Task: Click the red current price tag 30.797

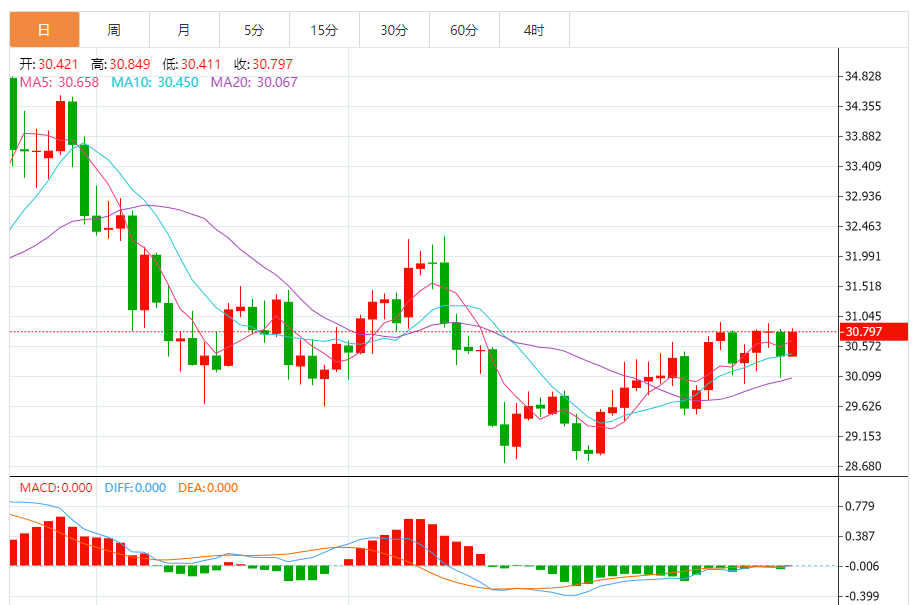Action: click(874, 331)
